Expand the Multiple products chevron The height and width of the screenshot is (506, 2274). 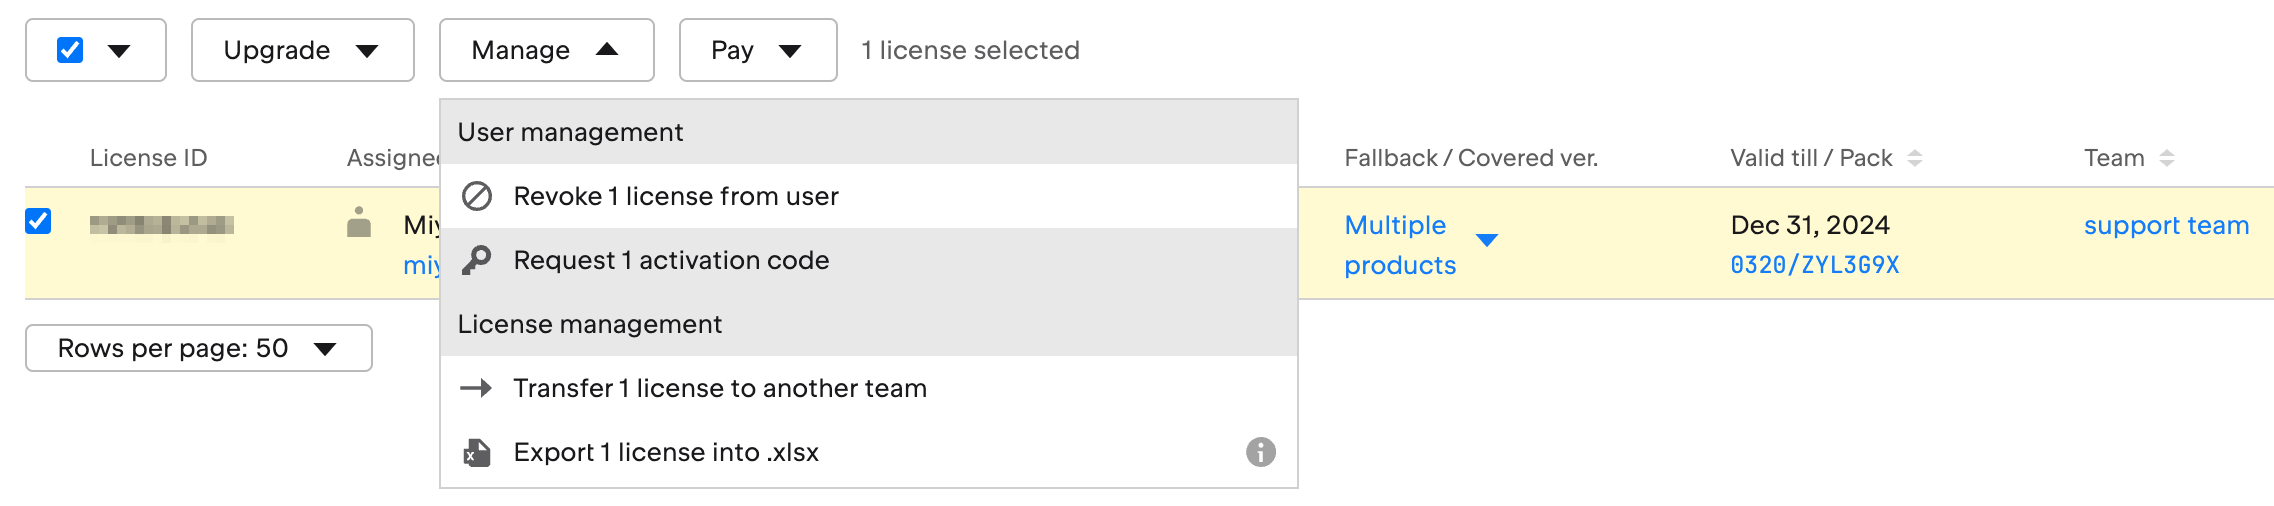(x=1487, y=240)
